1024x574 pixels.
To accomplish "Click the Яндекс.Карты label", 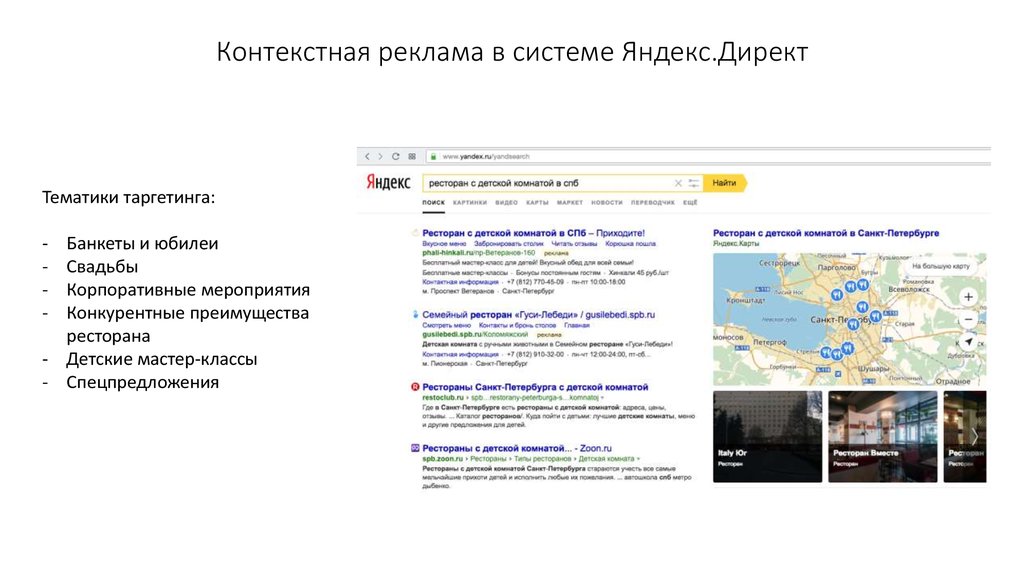I will pos(736,244).
